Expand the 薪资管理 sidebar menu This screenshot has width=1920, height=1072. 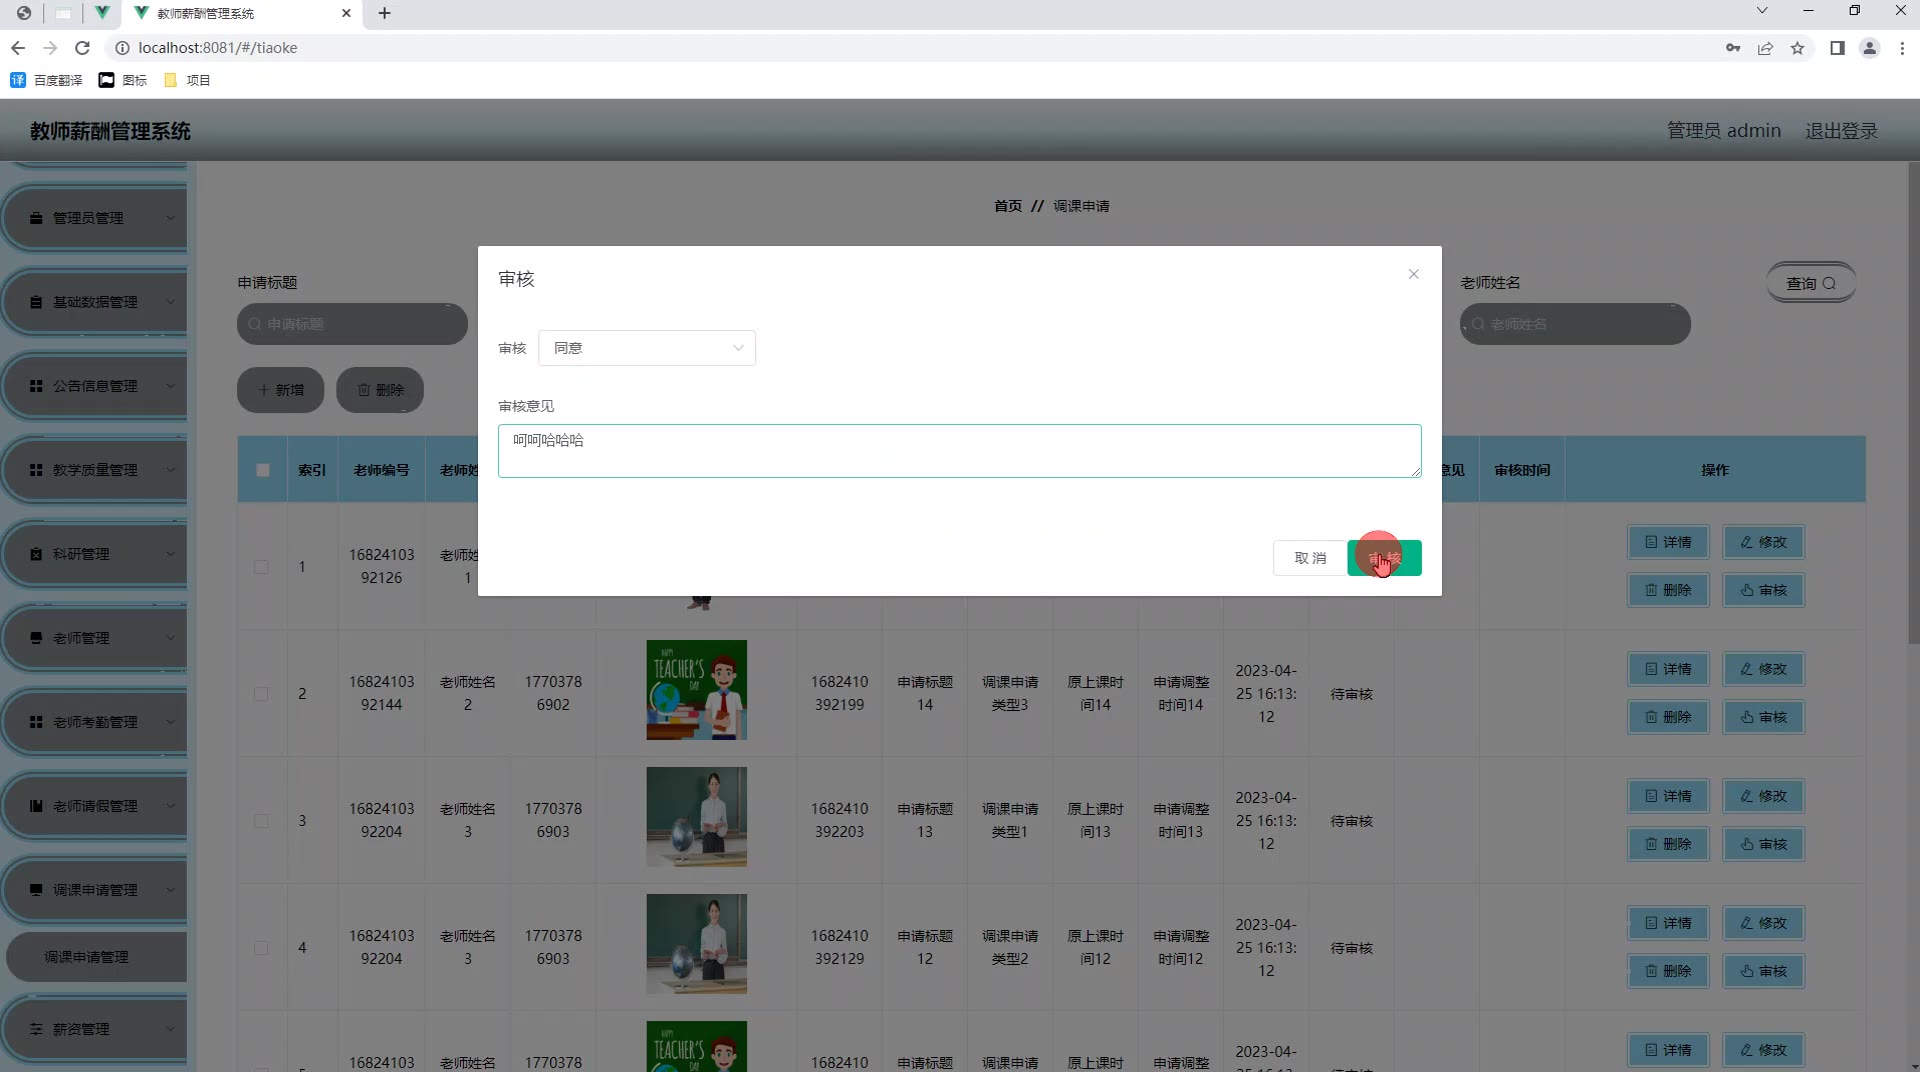tap(96, 1029)
